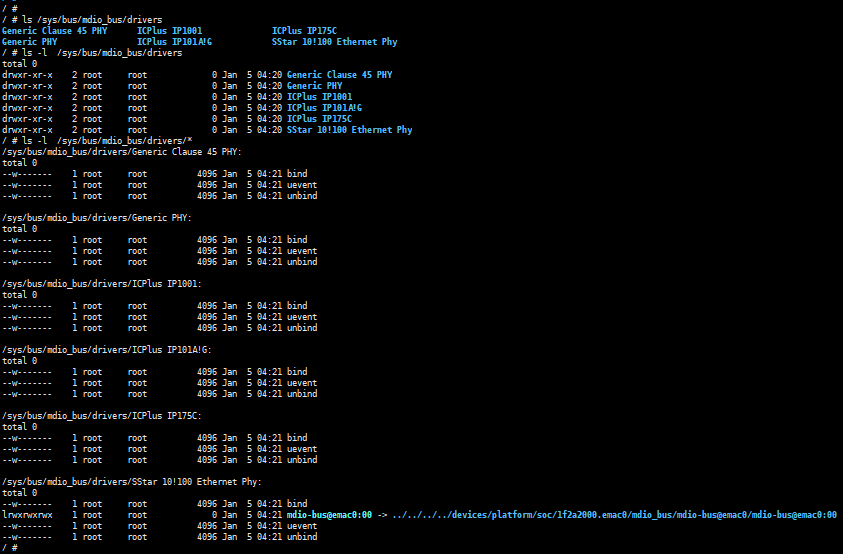Click the ICPlus IP1001 directory in the long listing
Image resolution: width=843 pixels, height=554 pixels.
[317, 97]
